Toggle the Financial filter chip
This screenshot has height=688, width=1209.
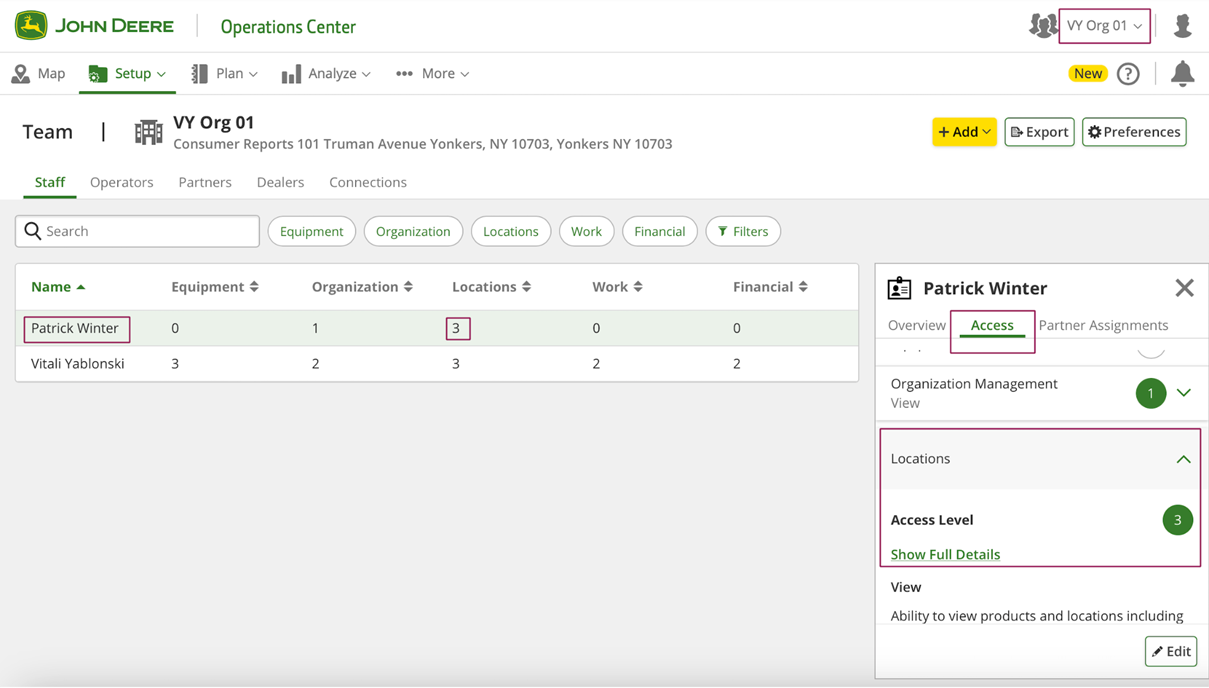click(659, 231)
